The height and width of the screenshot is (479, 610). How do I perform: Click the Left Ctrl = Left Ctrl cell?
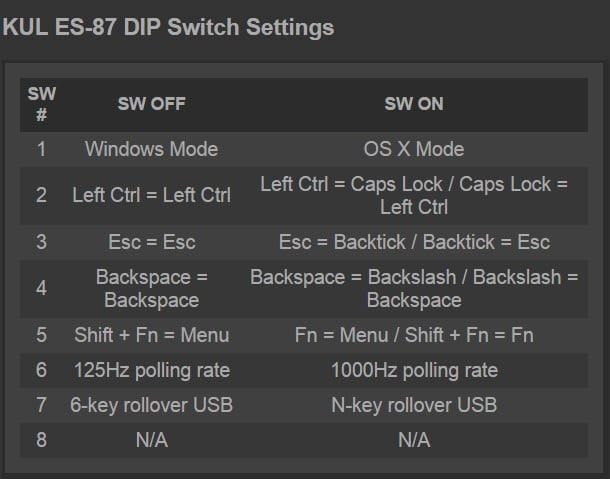pos(151,196)
